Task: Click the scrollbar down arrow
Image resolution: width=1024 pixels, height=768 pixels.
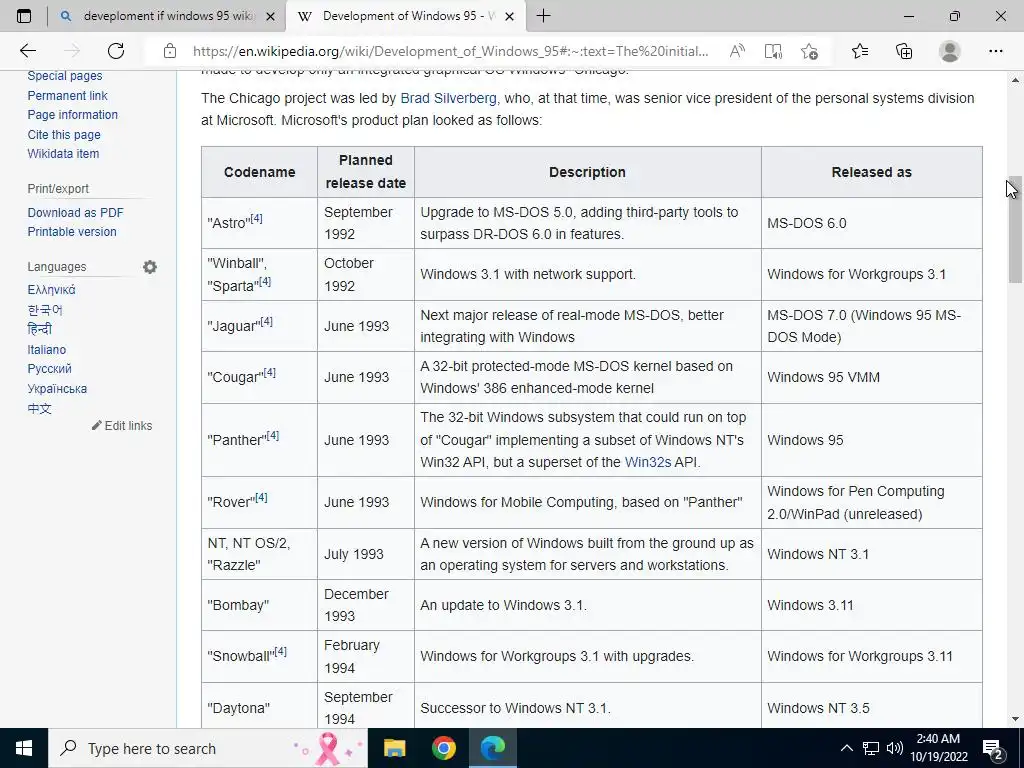Action: [1015, 720]
